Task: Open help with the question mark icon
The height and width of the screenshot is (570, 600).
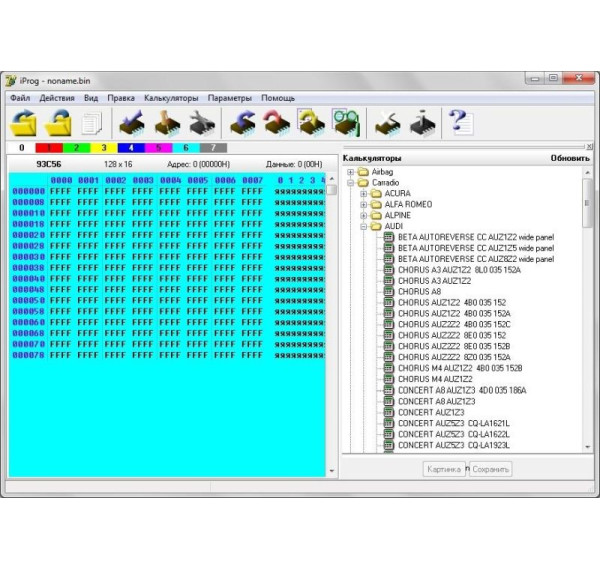Action: tap(459, 123)
